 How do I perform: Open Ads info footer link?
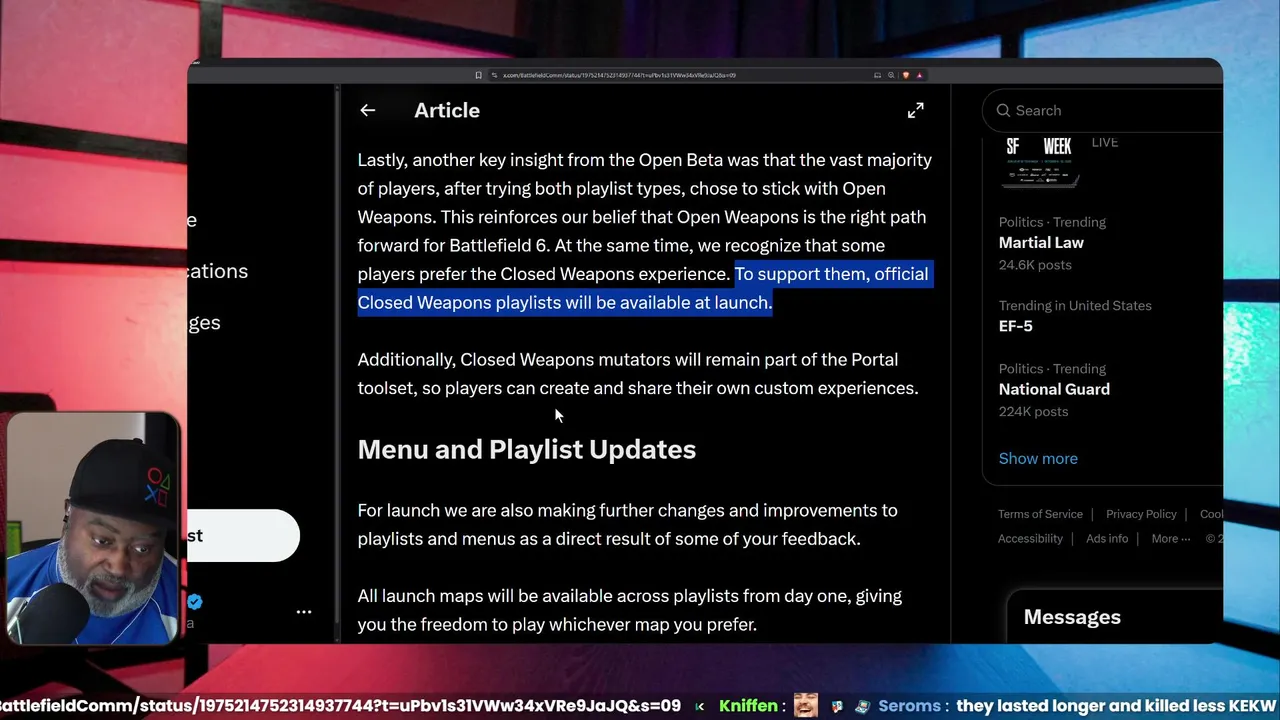(x=1107, y=538)
